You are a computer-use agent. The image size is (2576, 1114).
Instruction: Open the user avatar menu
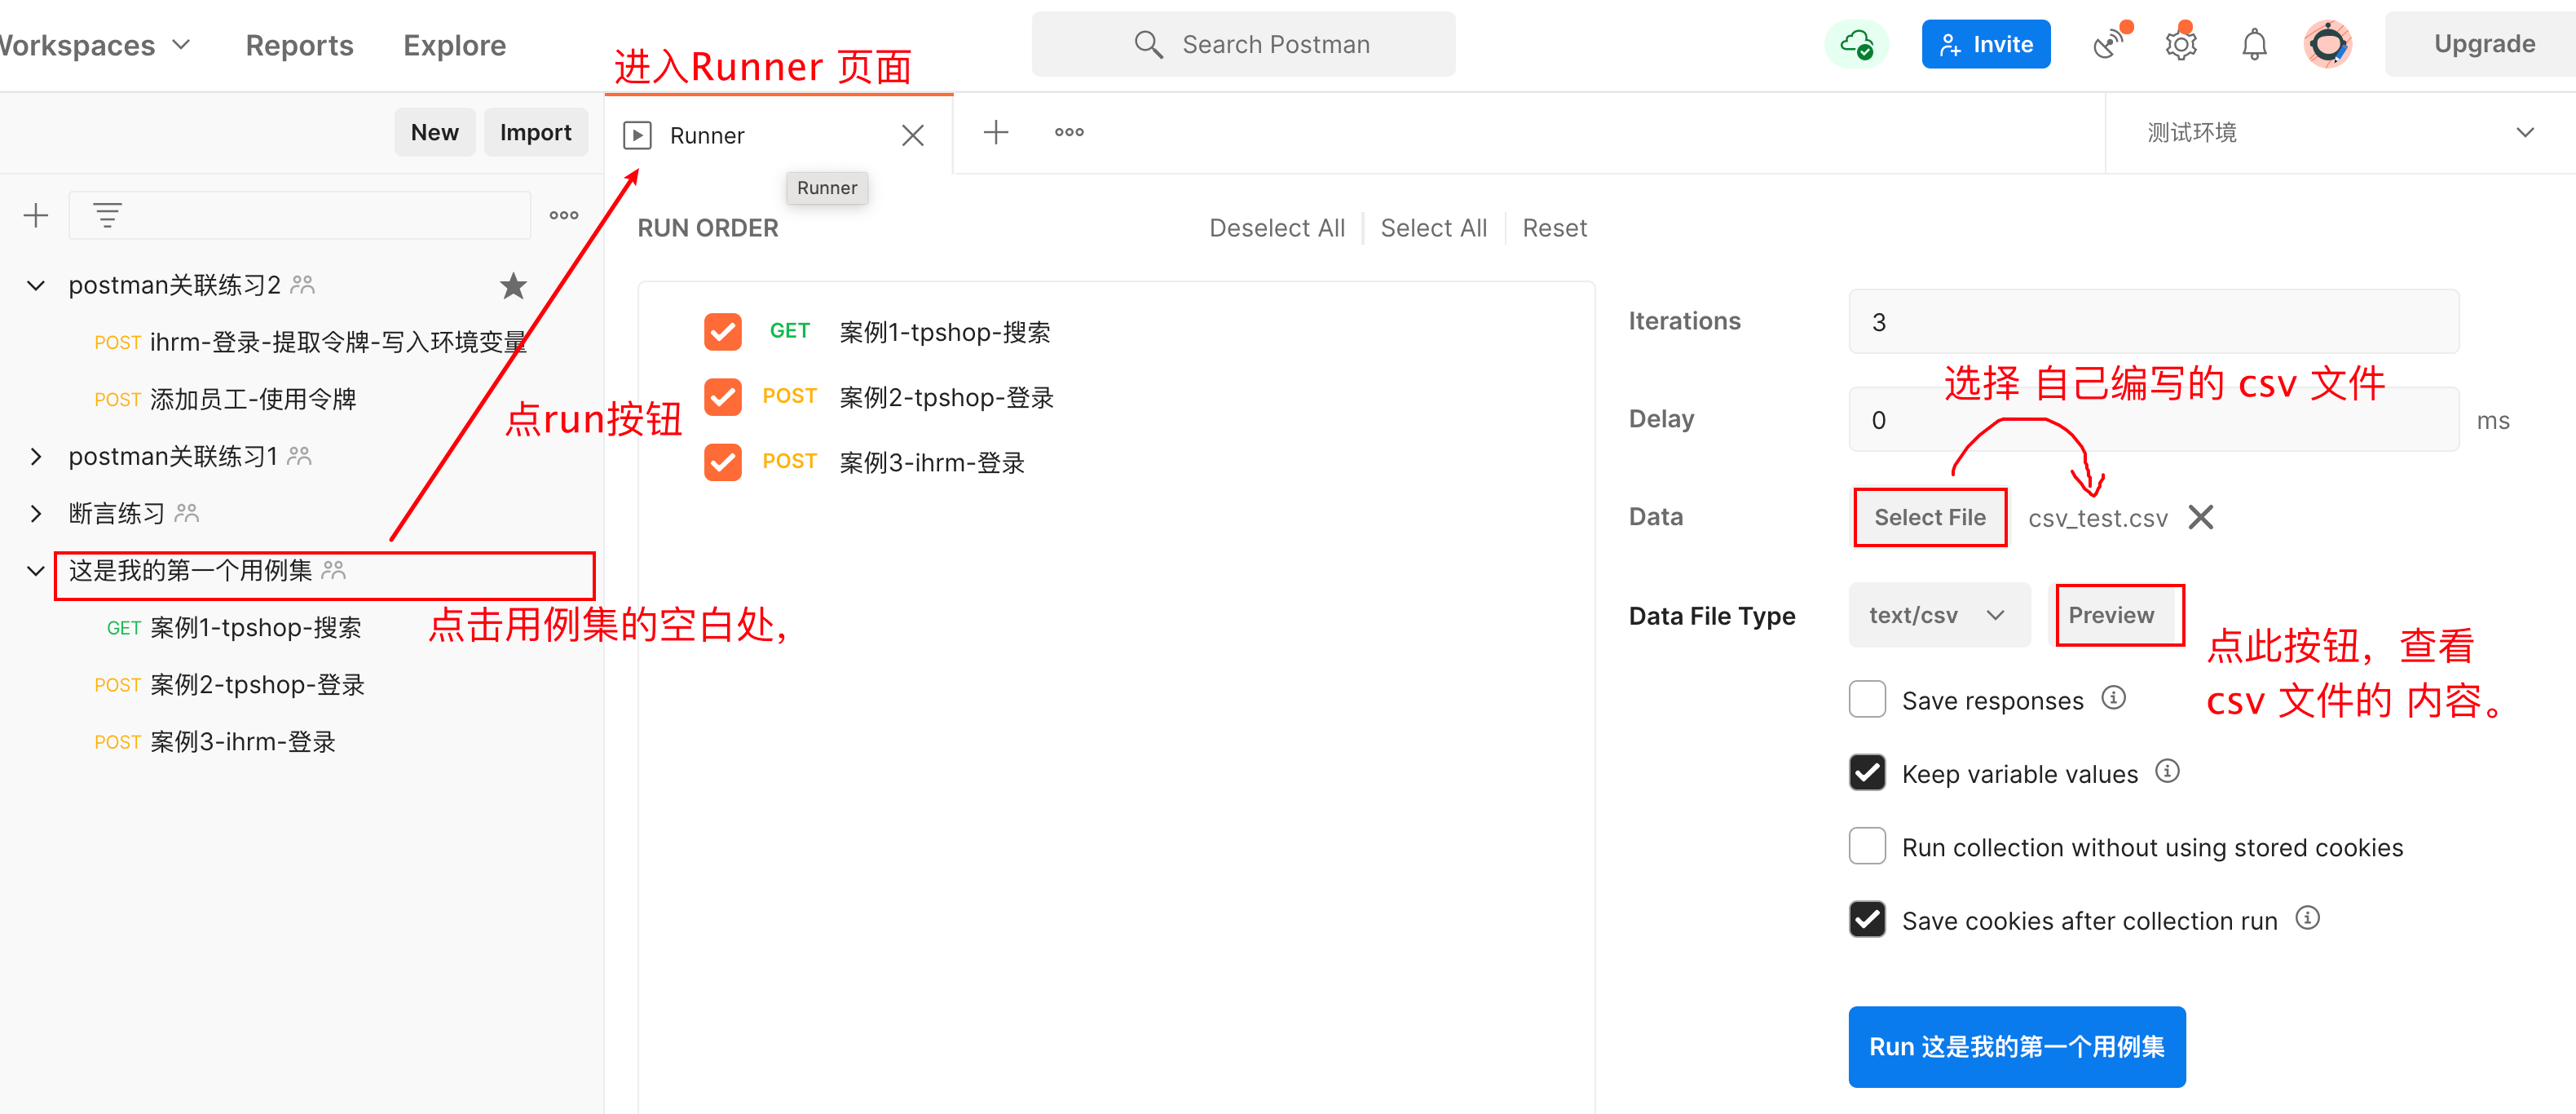tap(2328, 44)
